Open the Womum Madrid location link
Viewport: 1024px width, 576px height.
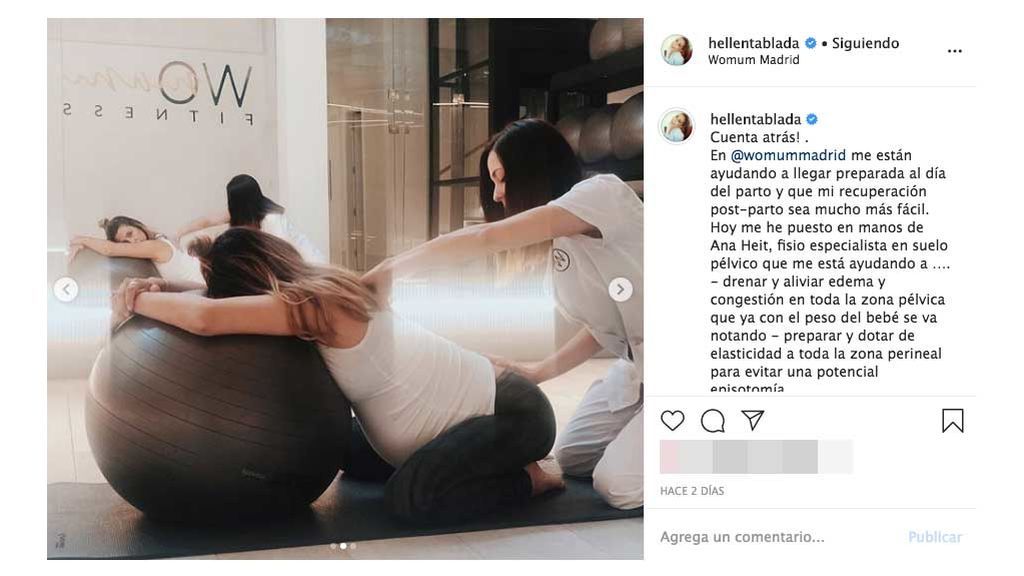[754, 60]
